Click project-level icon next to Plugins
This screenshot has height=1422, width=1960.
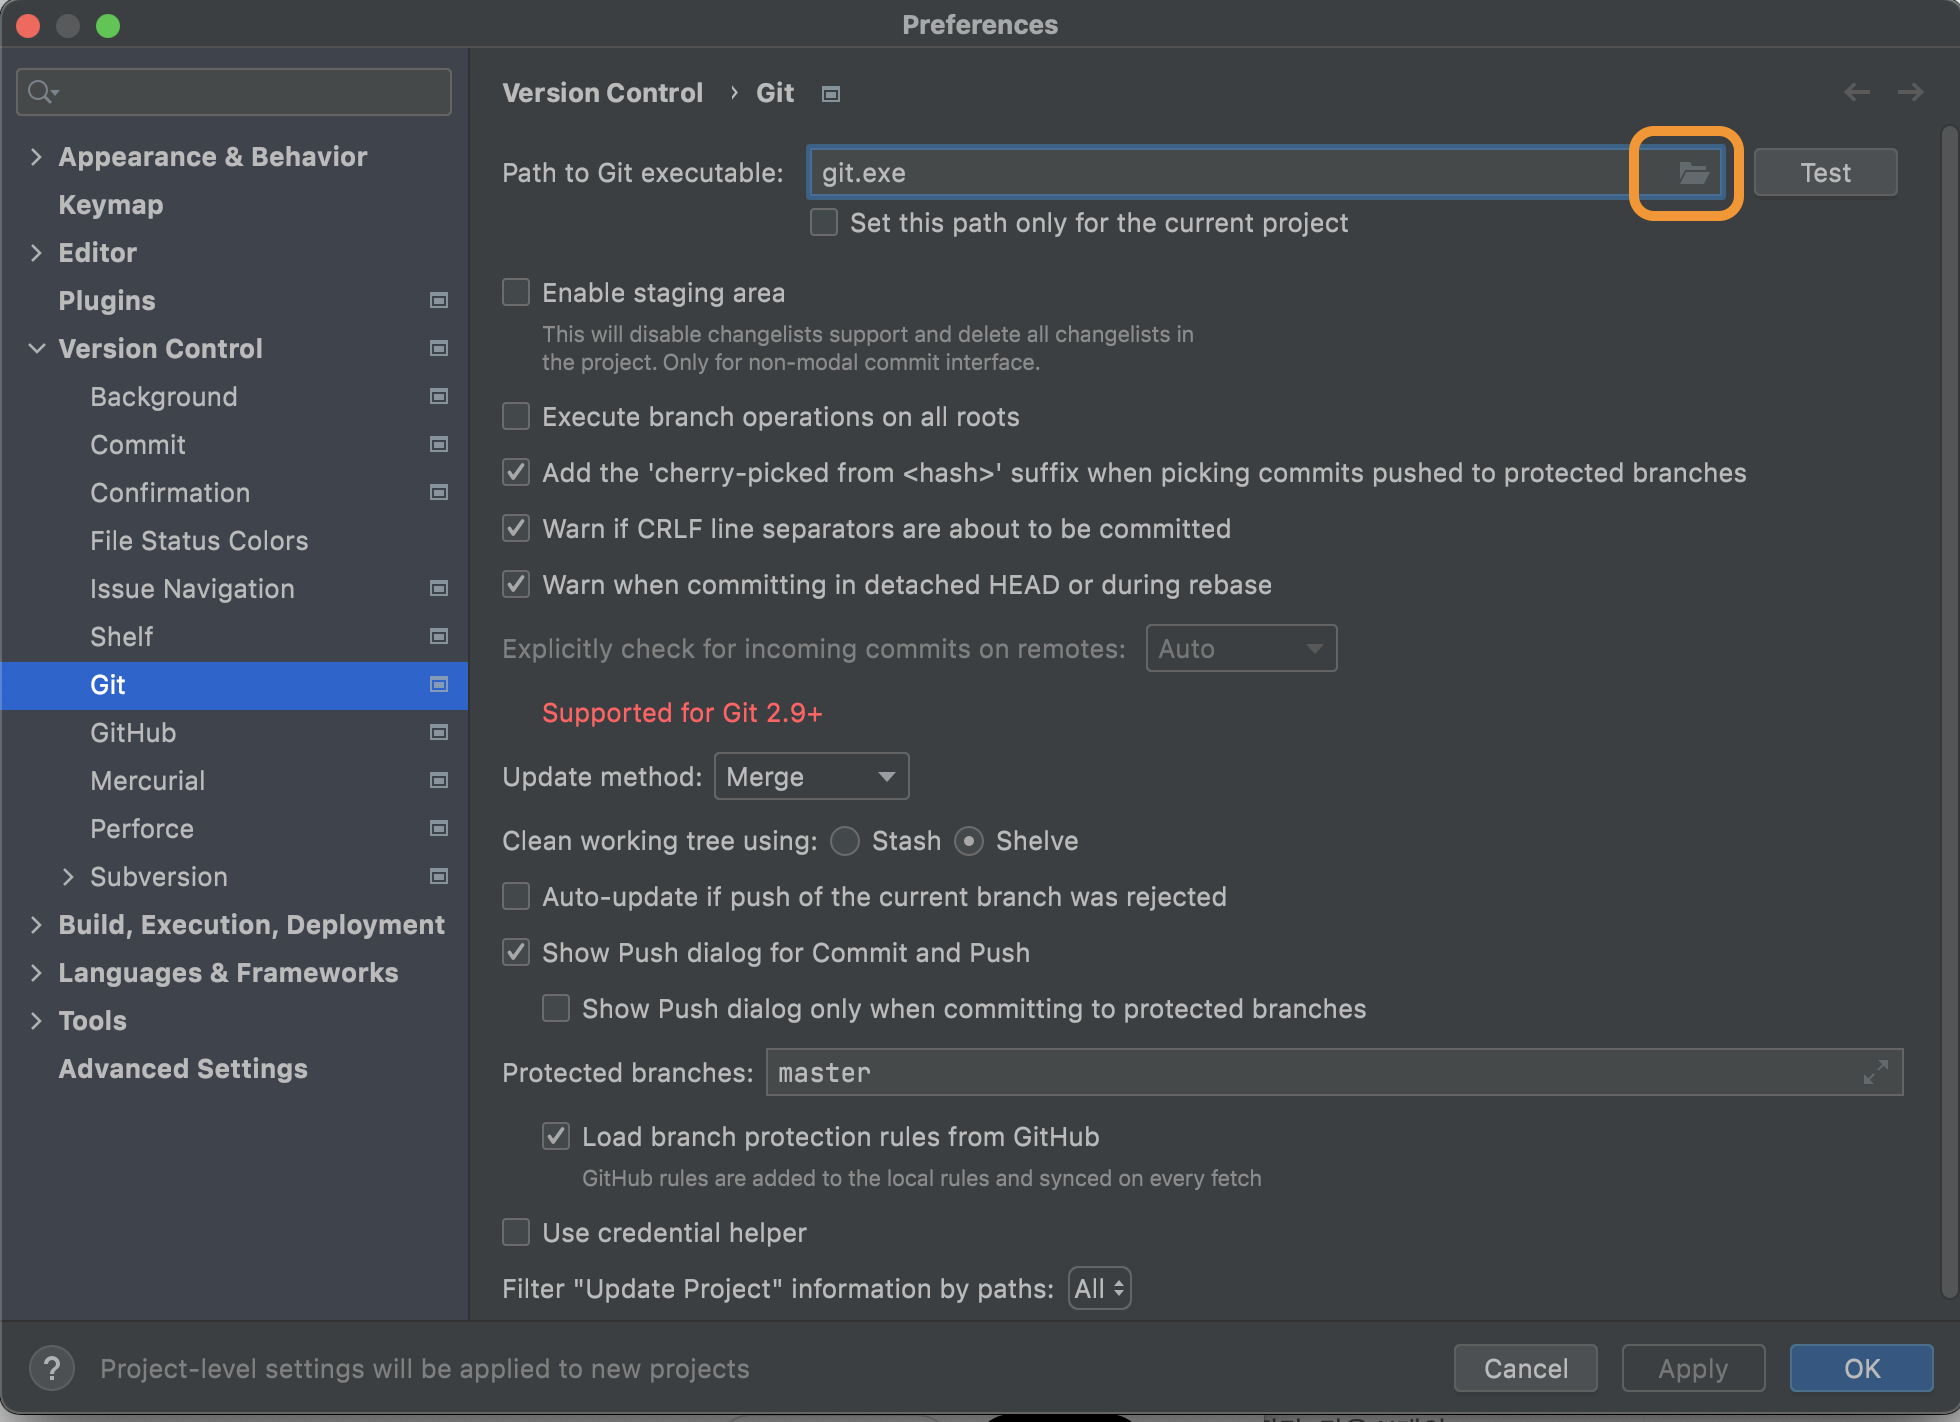[x=438, y=300]
